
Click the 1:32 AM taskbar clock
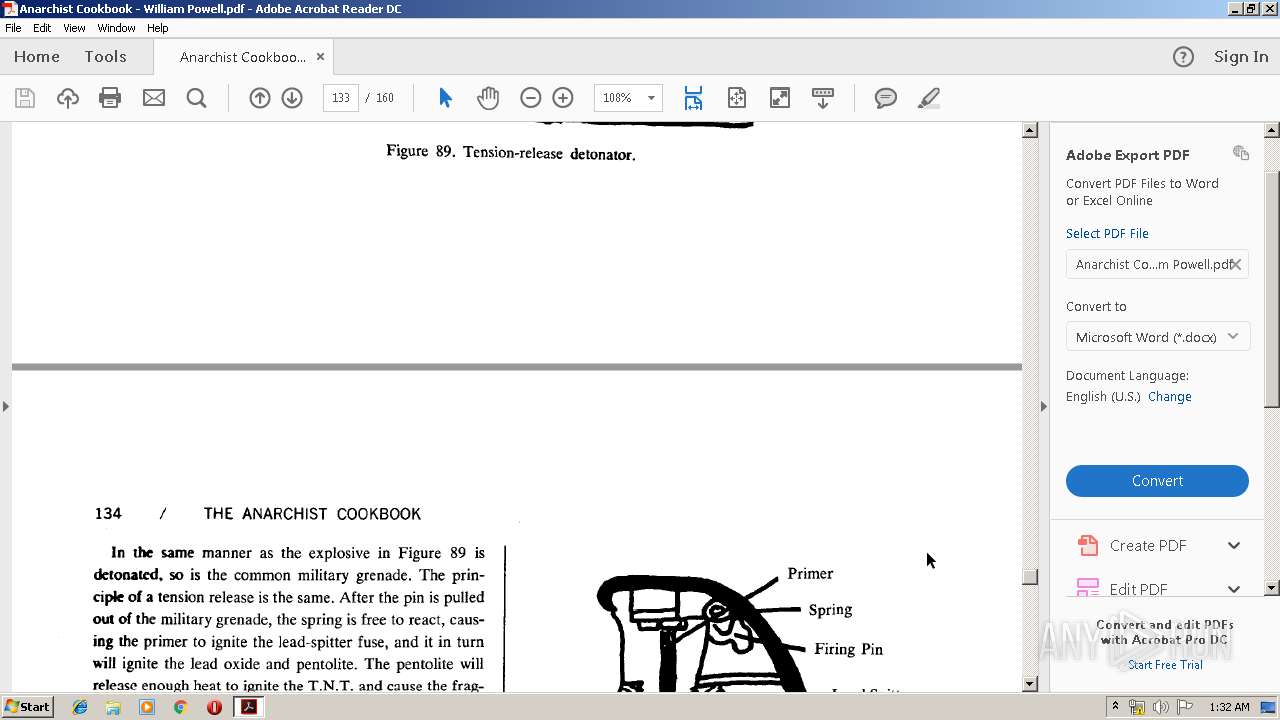click(1229, 707)
